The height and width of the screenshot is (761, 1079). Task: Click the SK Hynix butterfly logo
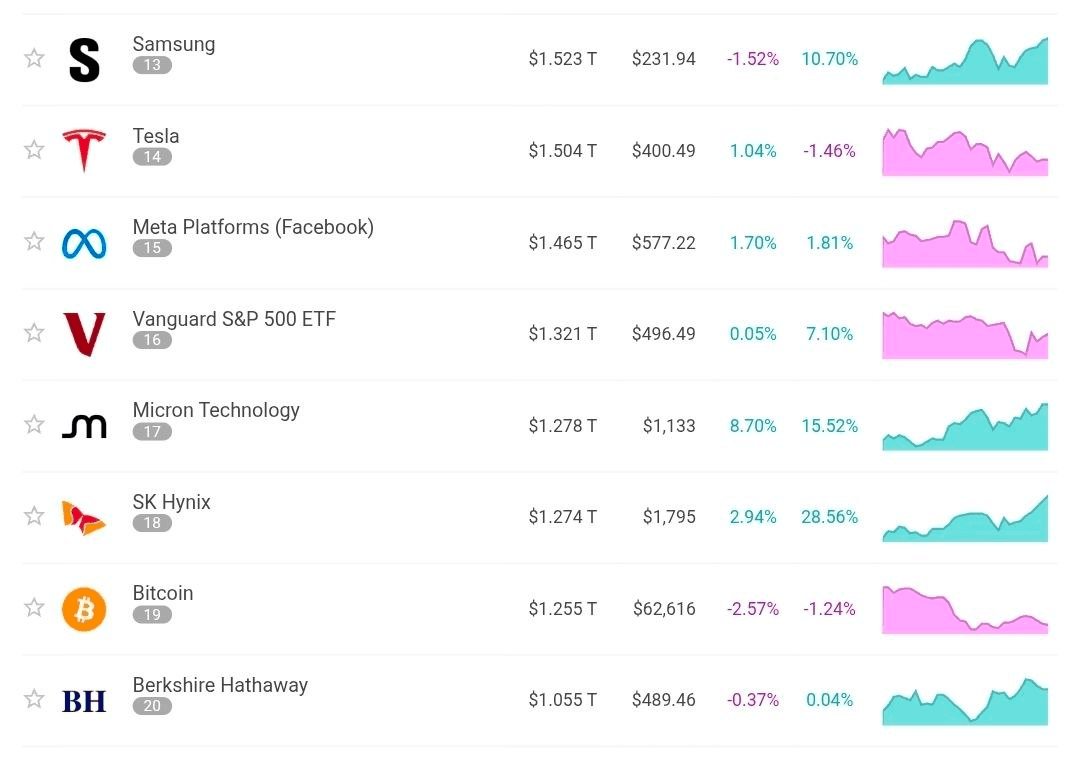pyautogui.click(x=83, y=517)
